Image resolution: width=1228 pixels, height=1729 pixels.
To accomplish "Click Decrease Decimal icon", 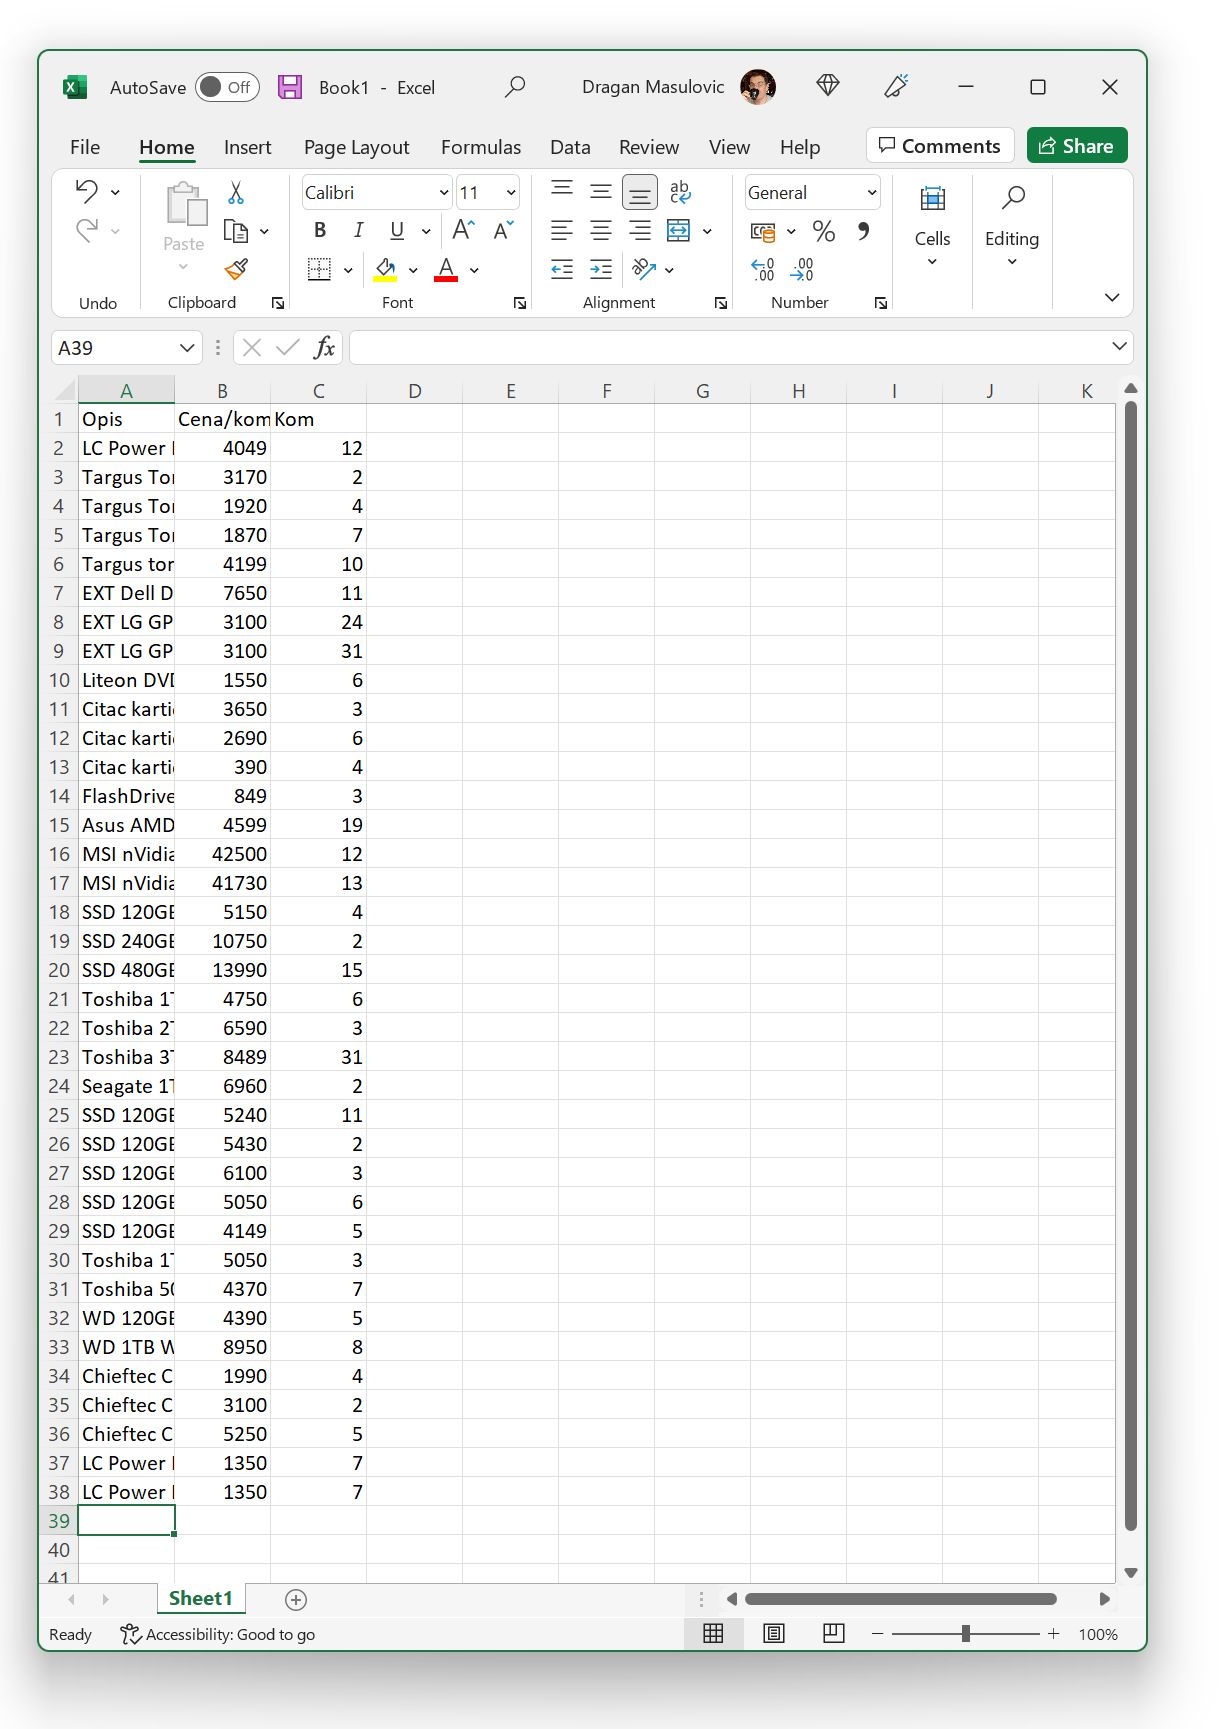I will 802,269.
